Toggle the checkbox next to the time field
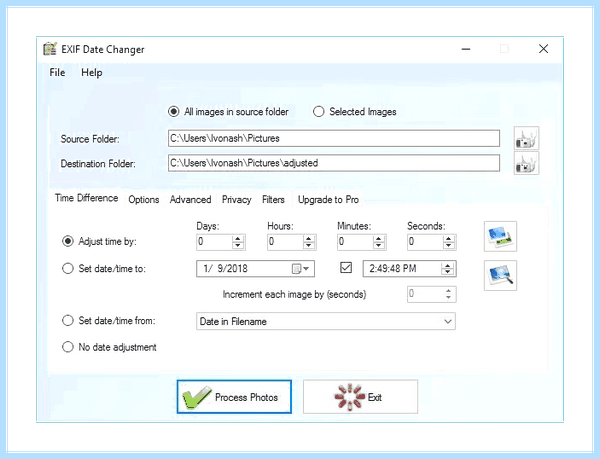Viewport: 600px width, 459px height. click(346, 267)
